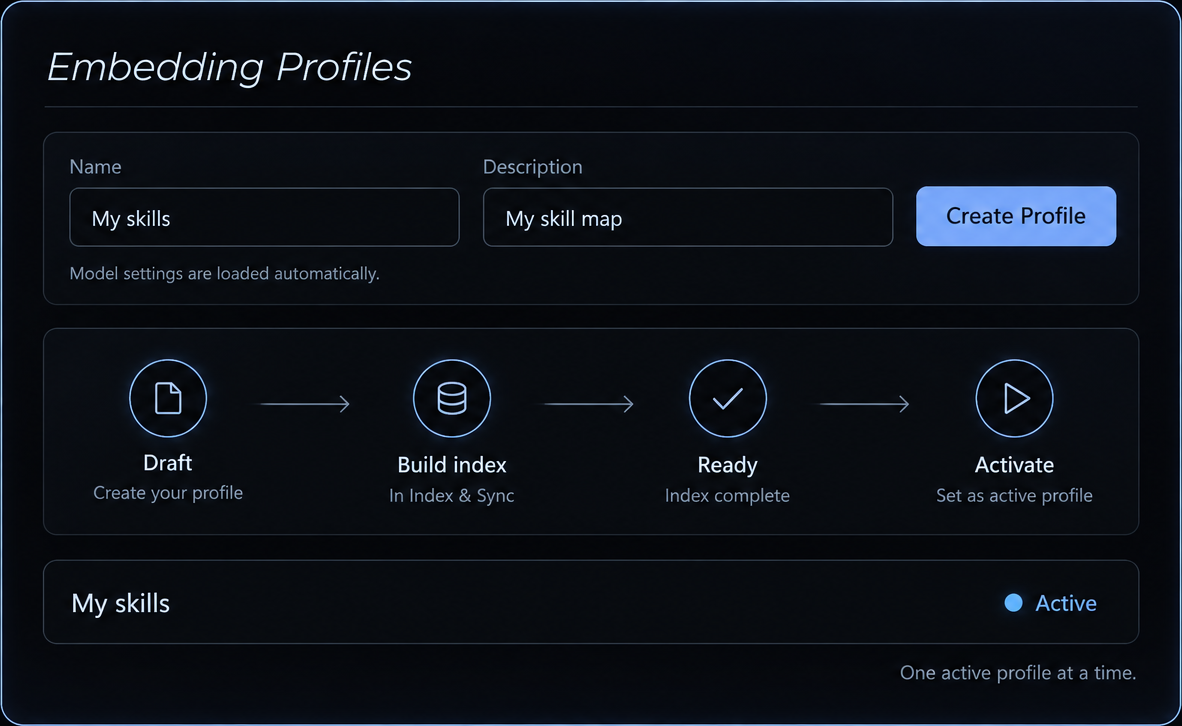This screenshot has height=726, width=1182.
Task: Select the Build index database icon
Action: pos(452,398)
